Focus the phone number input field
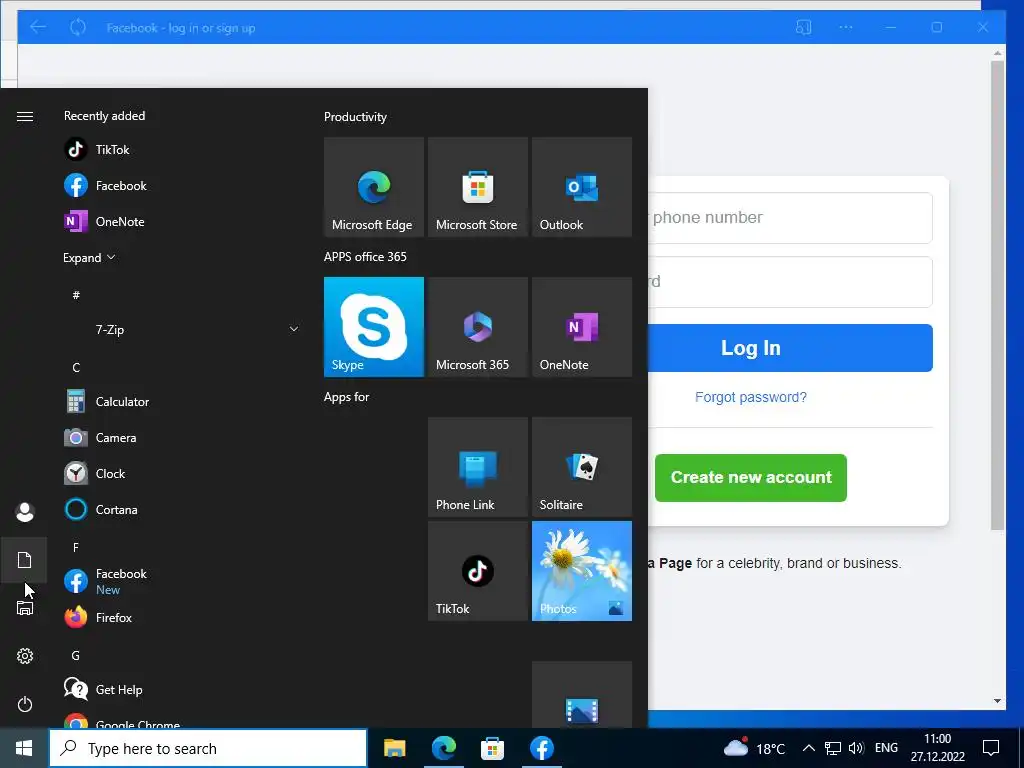This screenshot has width=1024, height=768. [x=790, y=217]
